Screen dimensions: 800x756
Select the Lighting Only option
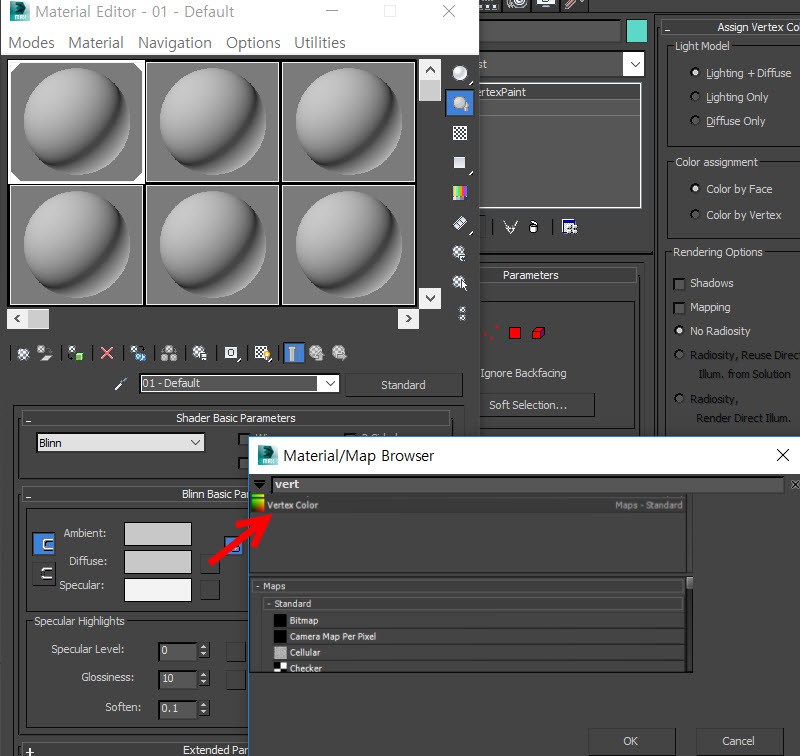click(x=694, y=96)
